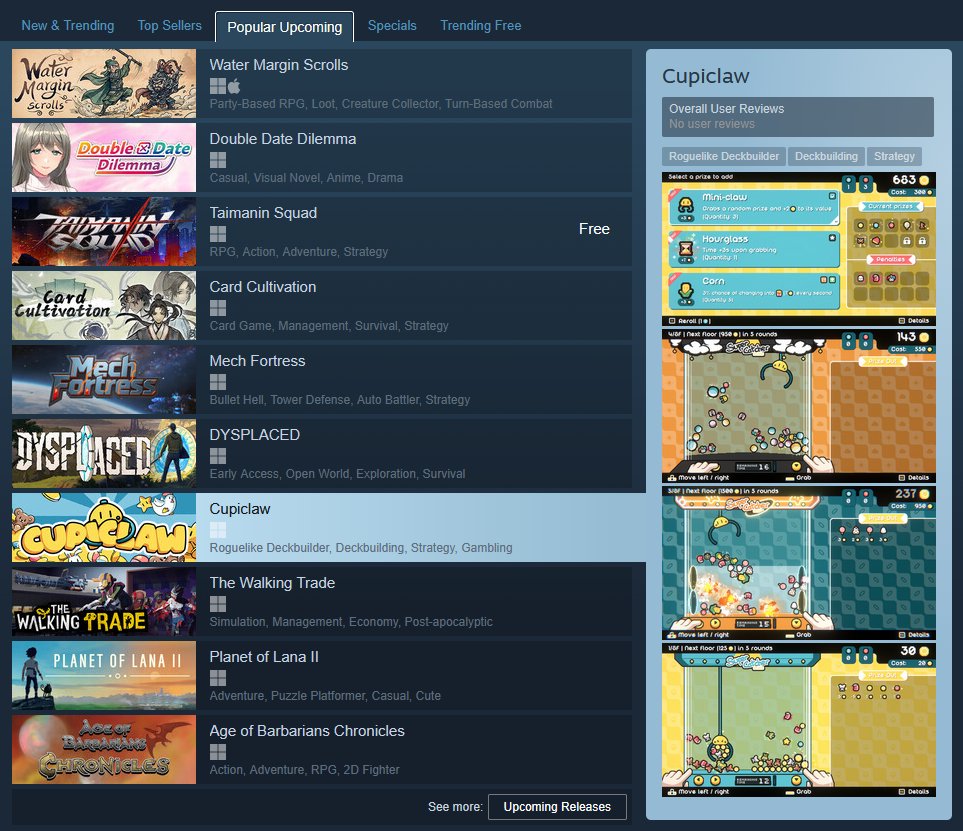963x831 pixels.
Task: Click the Windows icon under Mech Fortress
Action: [x=217, y=382]
